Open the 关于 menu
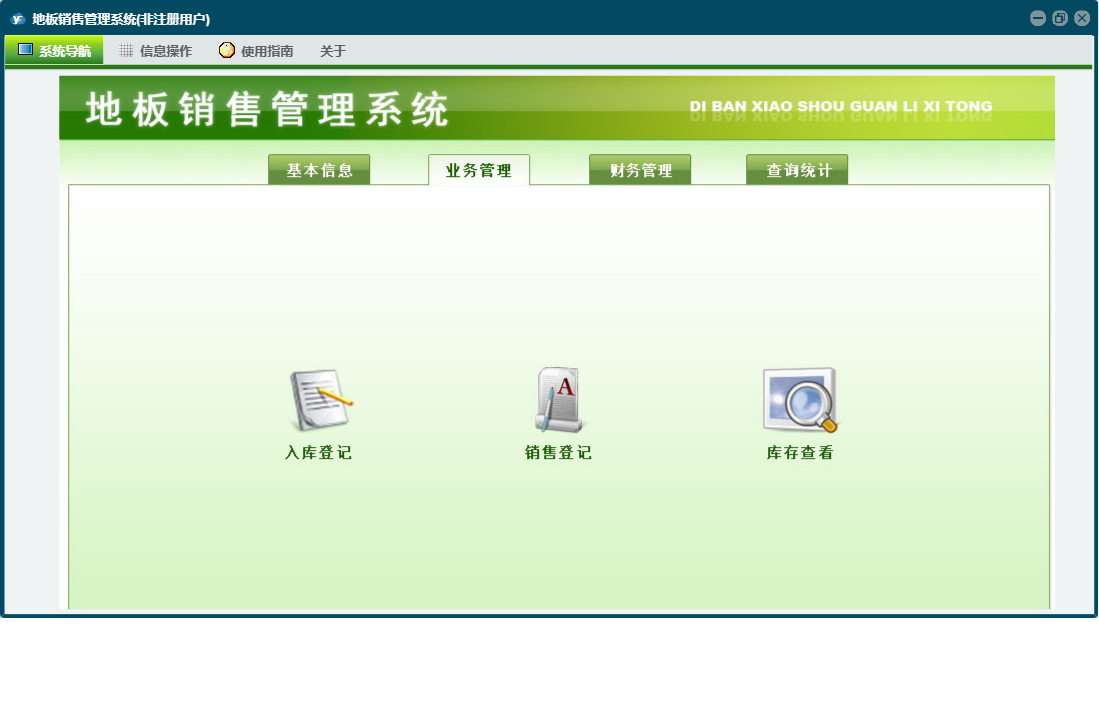The image size is (1099, 723). click(333, 50)
